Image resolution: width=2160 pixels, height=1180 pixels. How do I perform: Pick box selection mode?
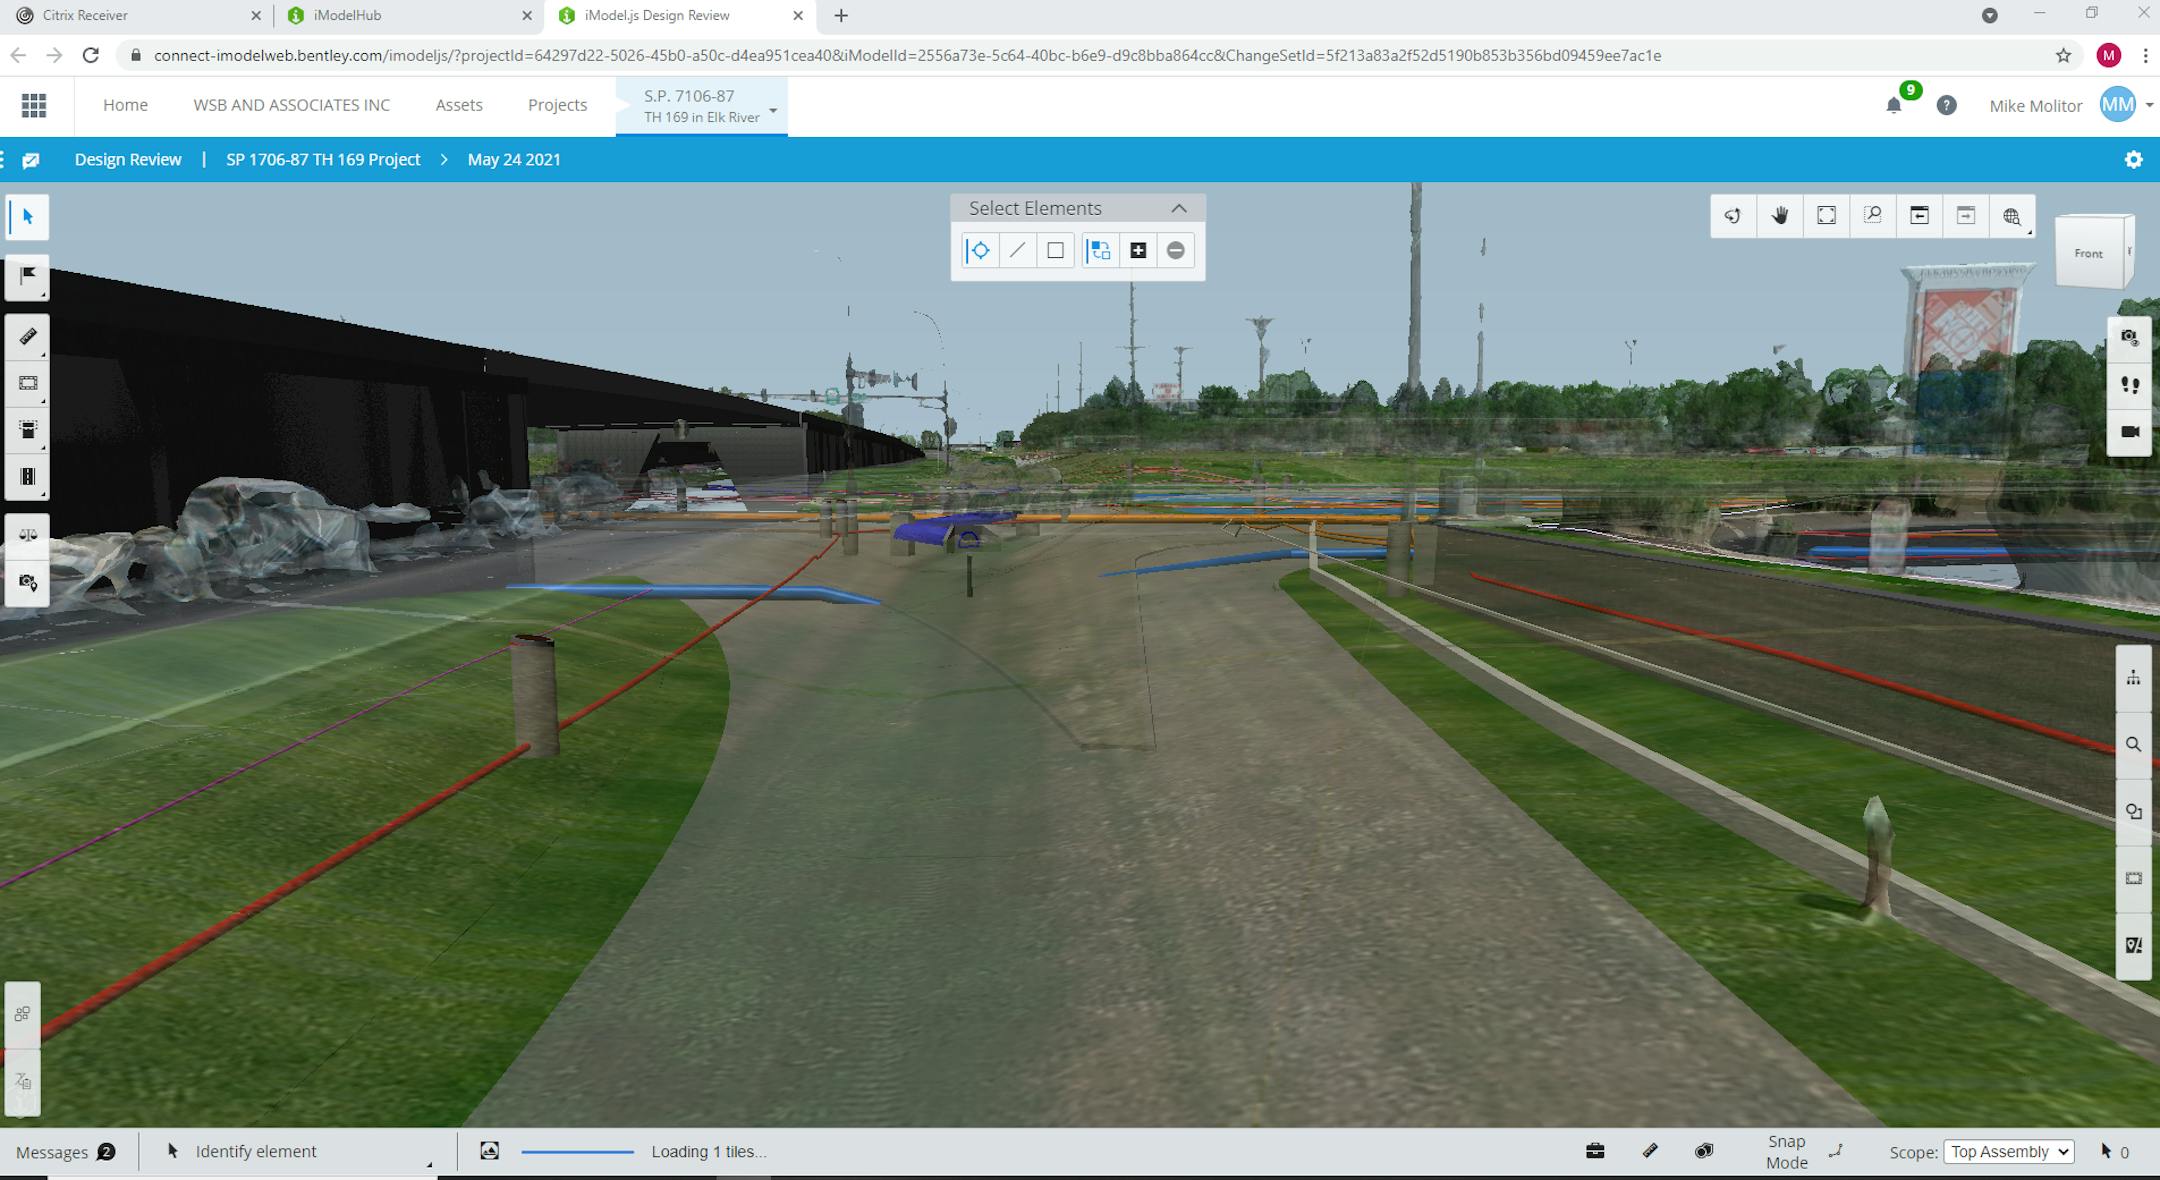1055,250
